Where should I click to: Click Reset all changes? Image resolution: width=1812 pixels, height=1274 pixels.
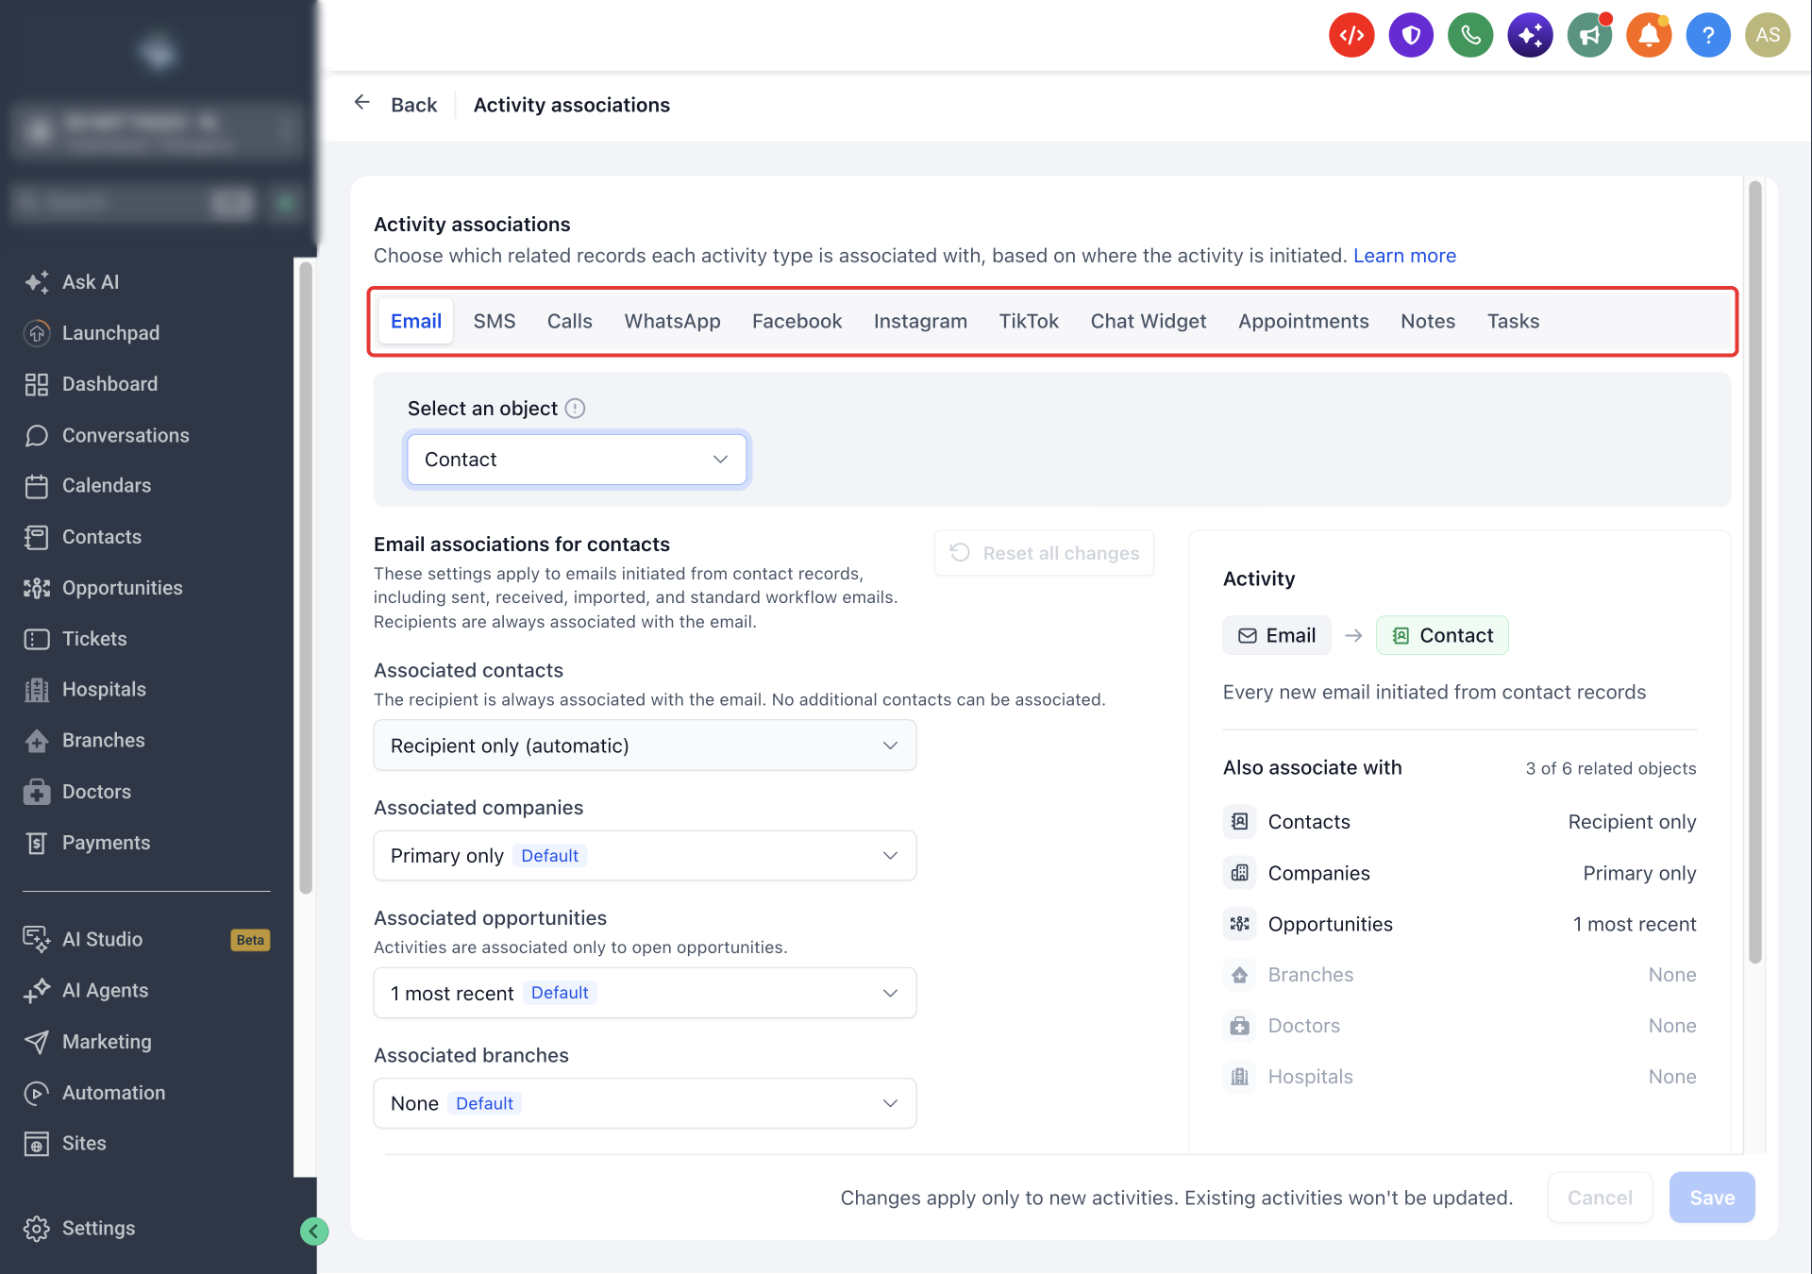tap(1045, 553)
